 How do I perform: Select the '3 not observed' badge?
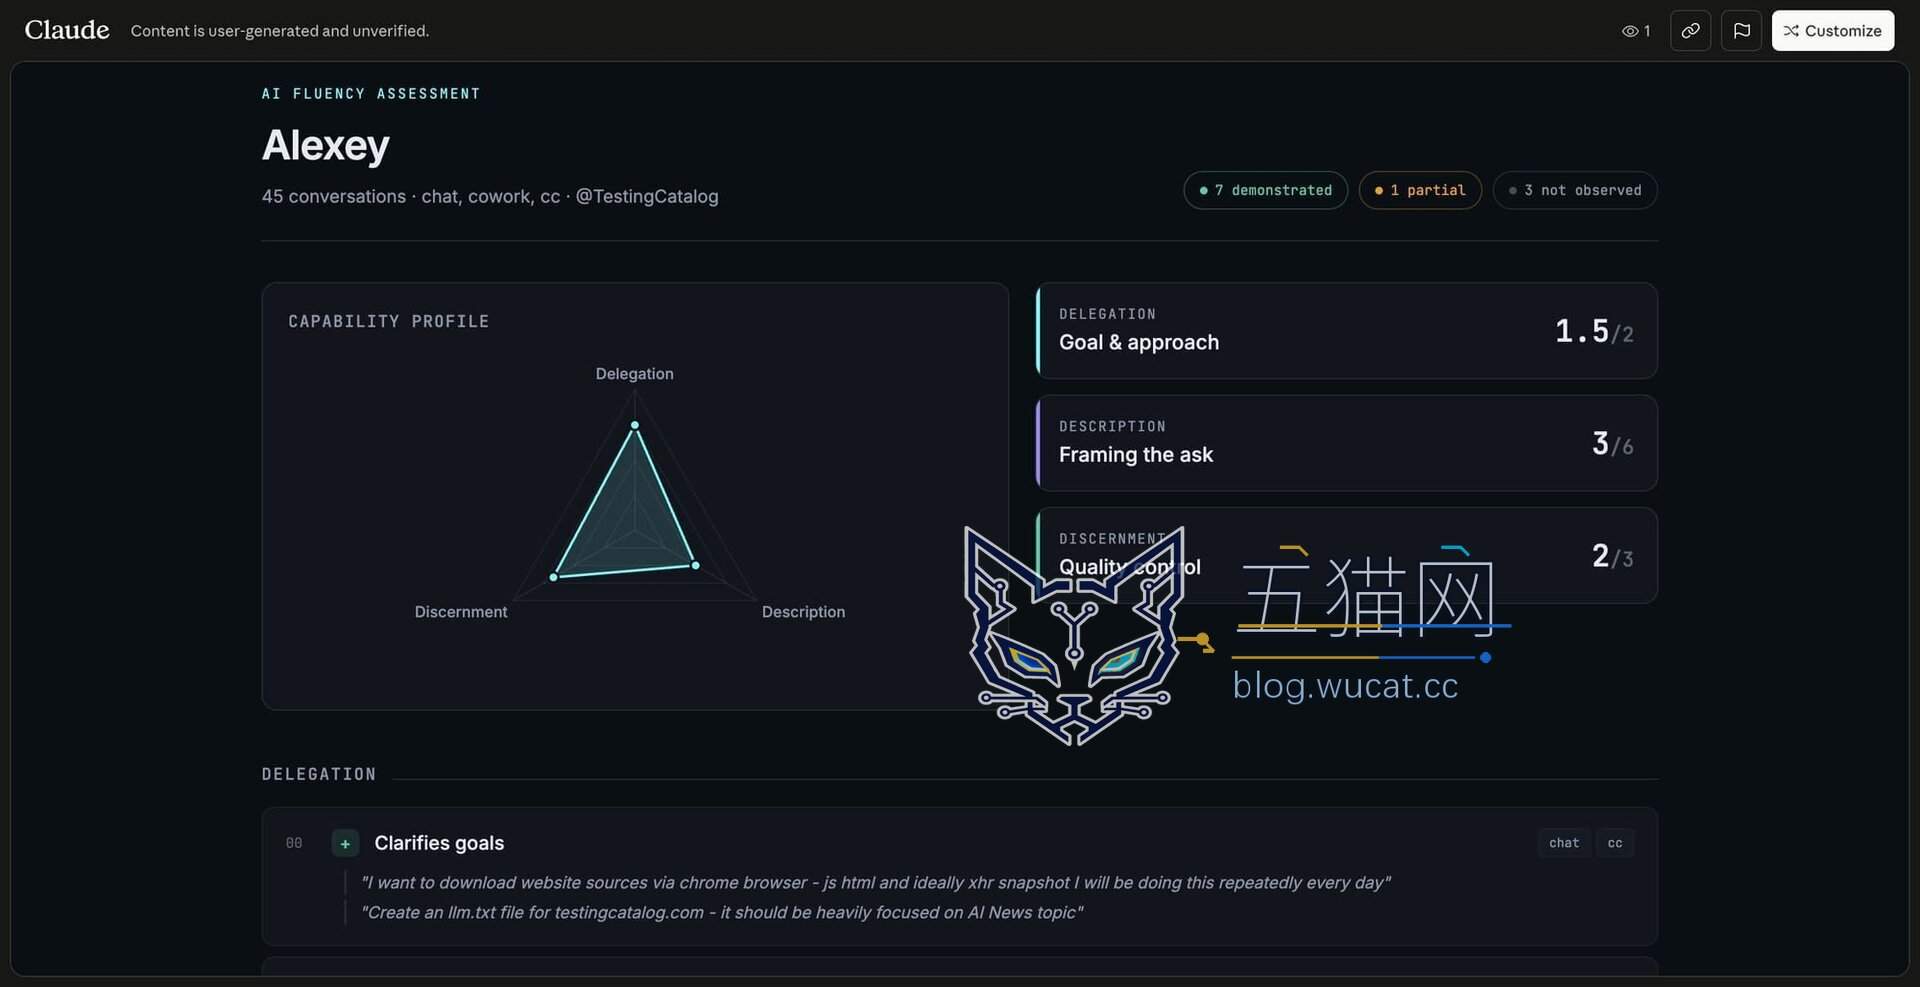[x=1575, y=190]
